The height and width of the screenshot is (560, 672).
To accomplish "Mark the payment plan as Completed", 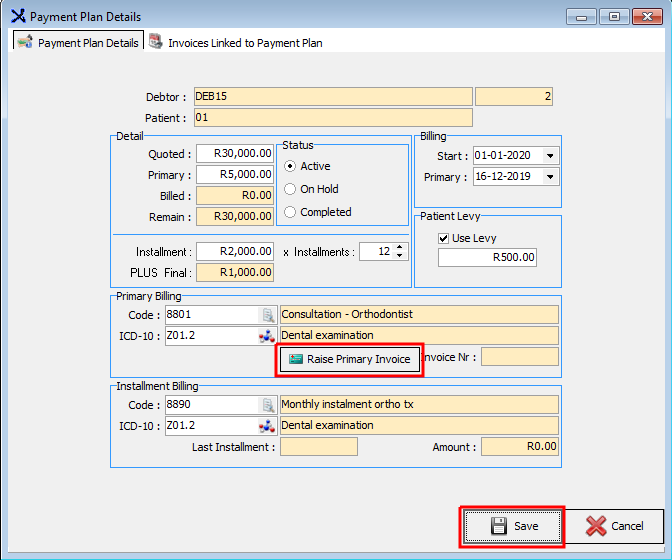I will coord(291,212).
